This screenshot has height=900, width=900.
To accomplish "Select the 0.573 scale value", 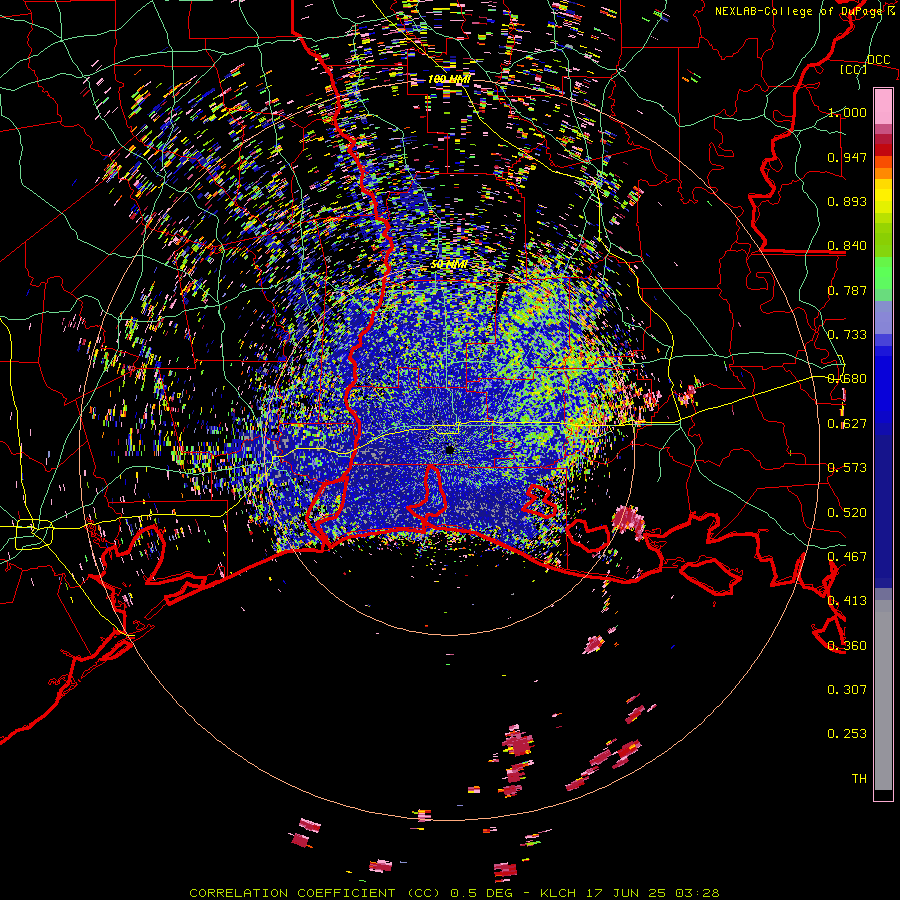I will 847,468.
